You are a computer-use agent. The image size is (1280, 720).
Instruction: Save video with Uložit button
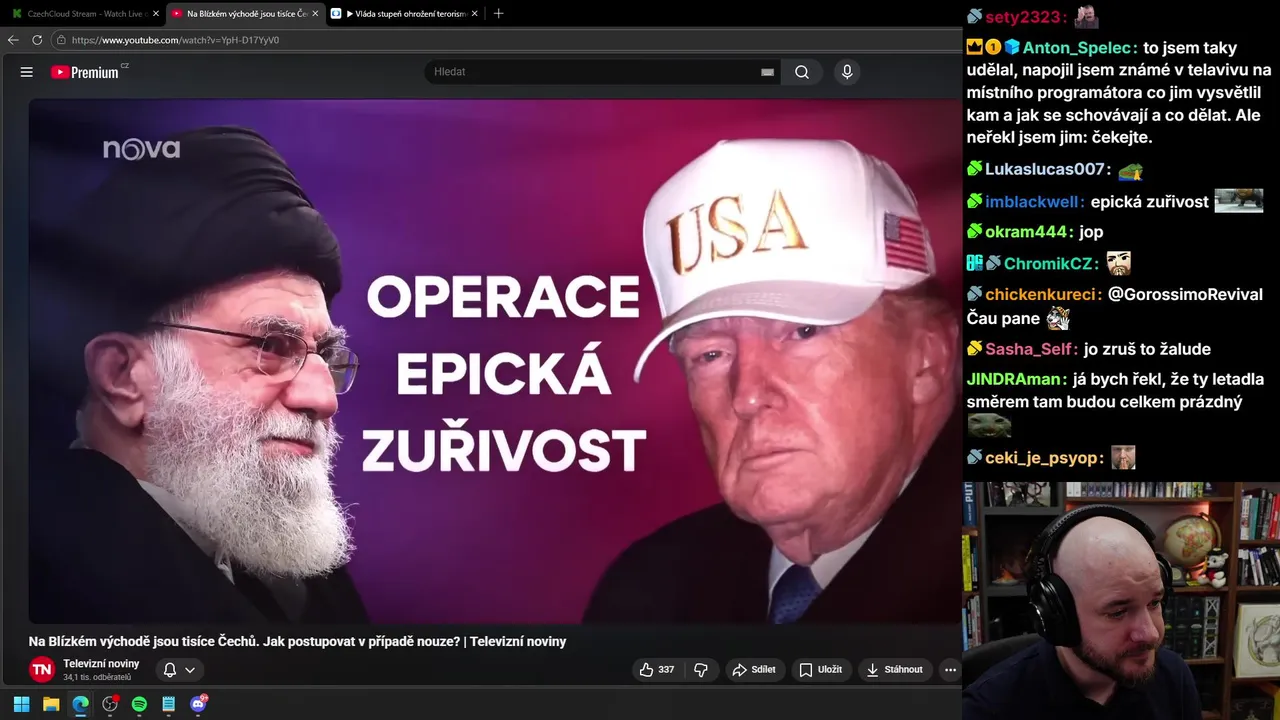(x=820, y=669)
